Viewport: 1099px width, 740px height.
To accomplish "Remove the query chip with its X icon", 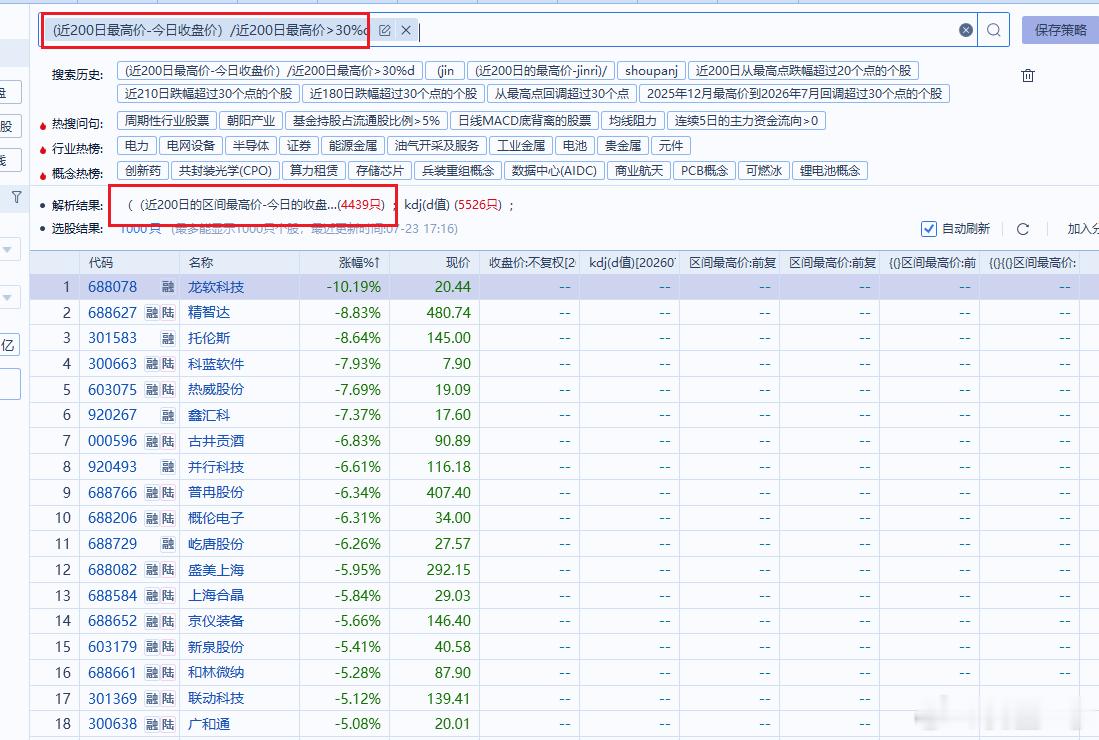I will tap(406, 30).
